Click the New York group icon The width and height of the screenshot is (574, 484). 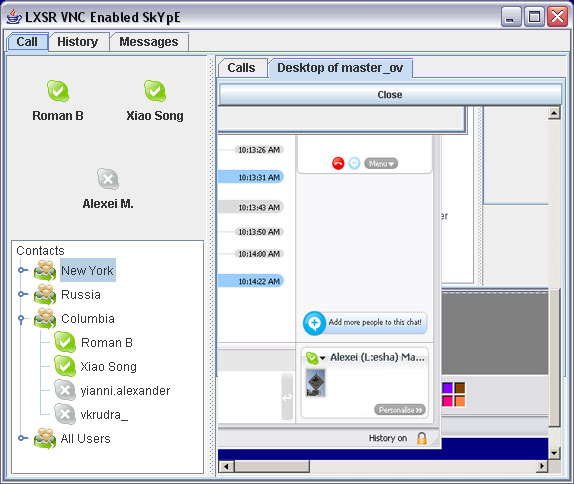[x=45, y=271]
